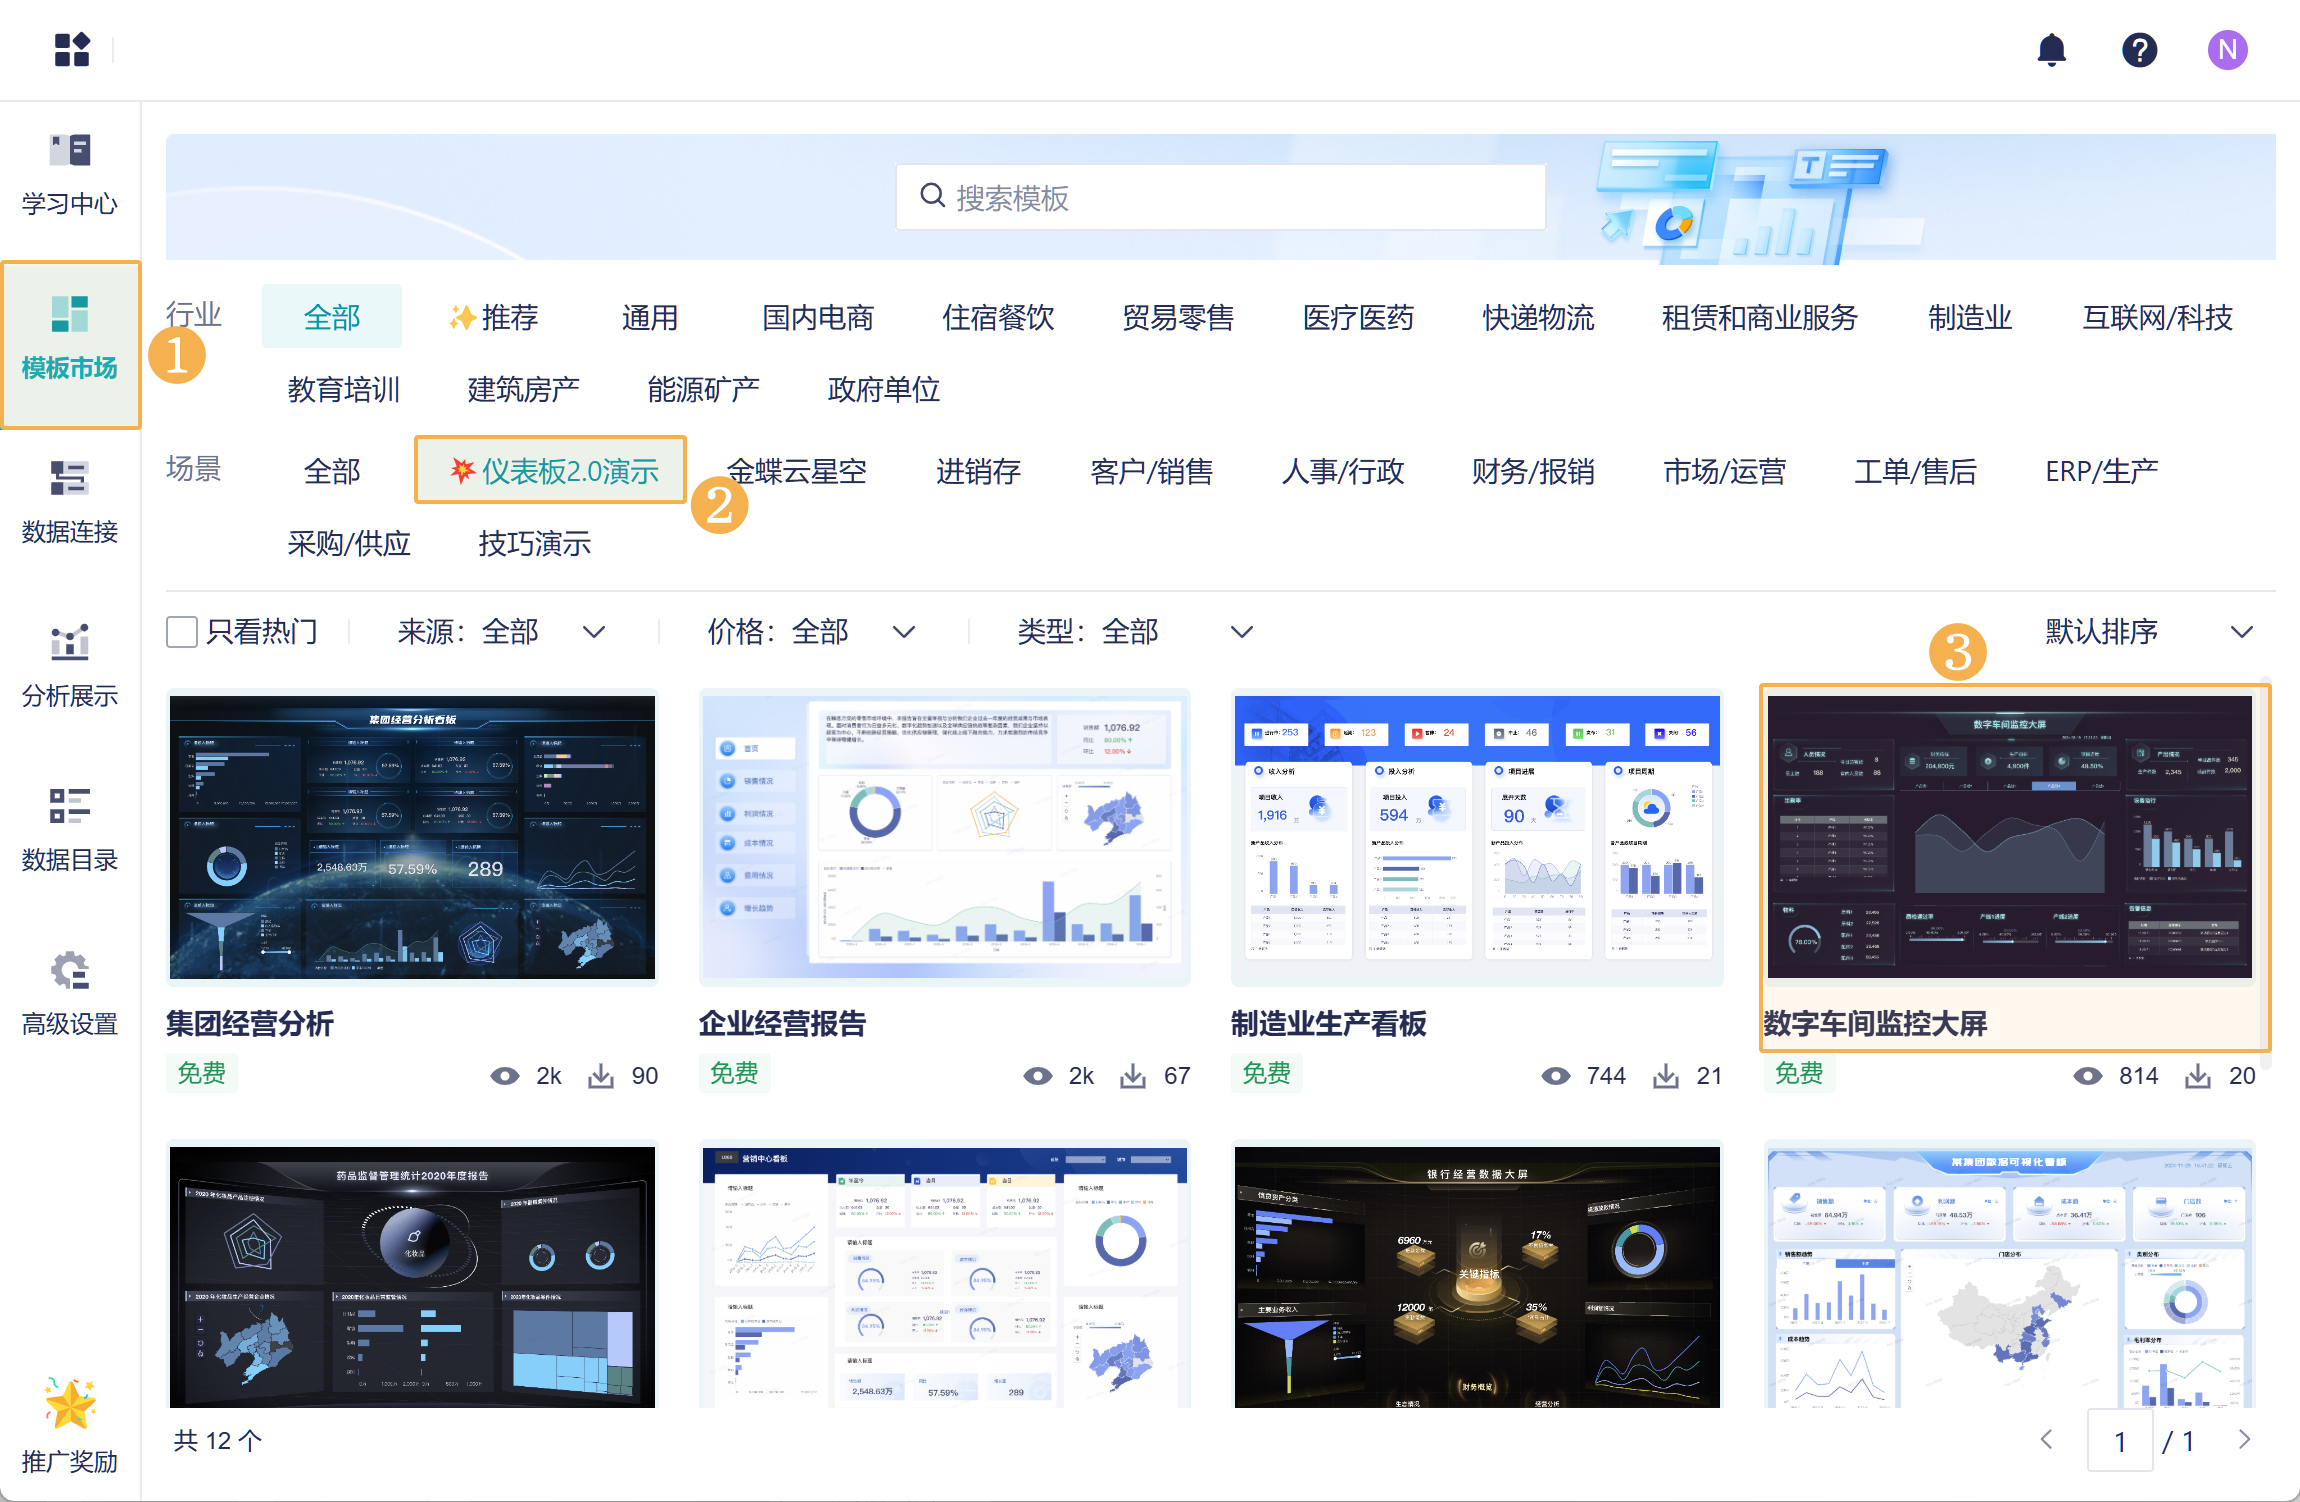Select the 财务/报销 scenario tab
This screenshot has height=1502, width=2300.
1533,471
